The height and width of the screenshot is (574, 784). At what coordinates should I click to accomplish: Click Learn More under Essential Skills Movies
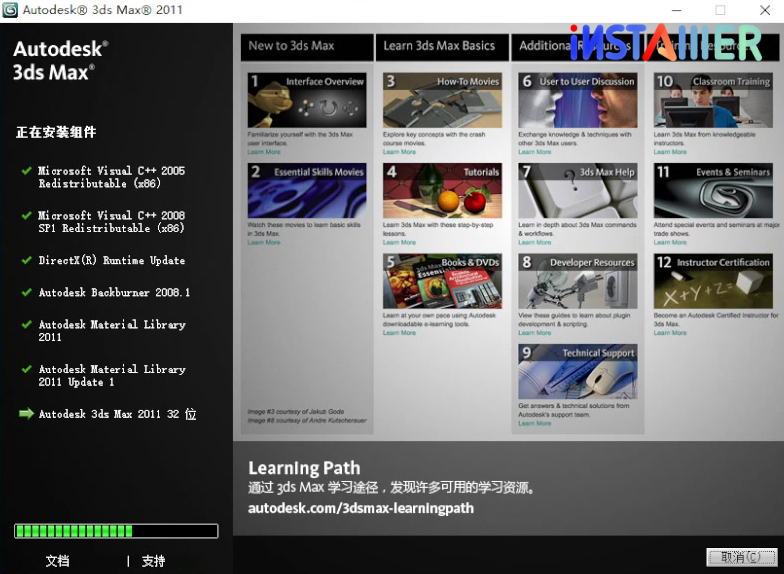tap(264, 242)
